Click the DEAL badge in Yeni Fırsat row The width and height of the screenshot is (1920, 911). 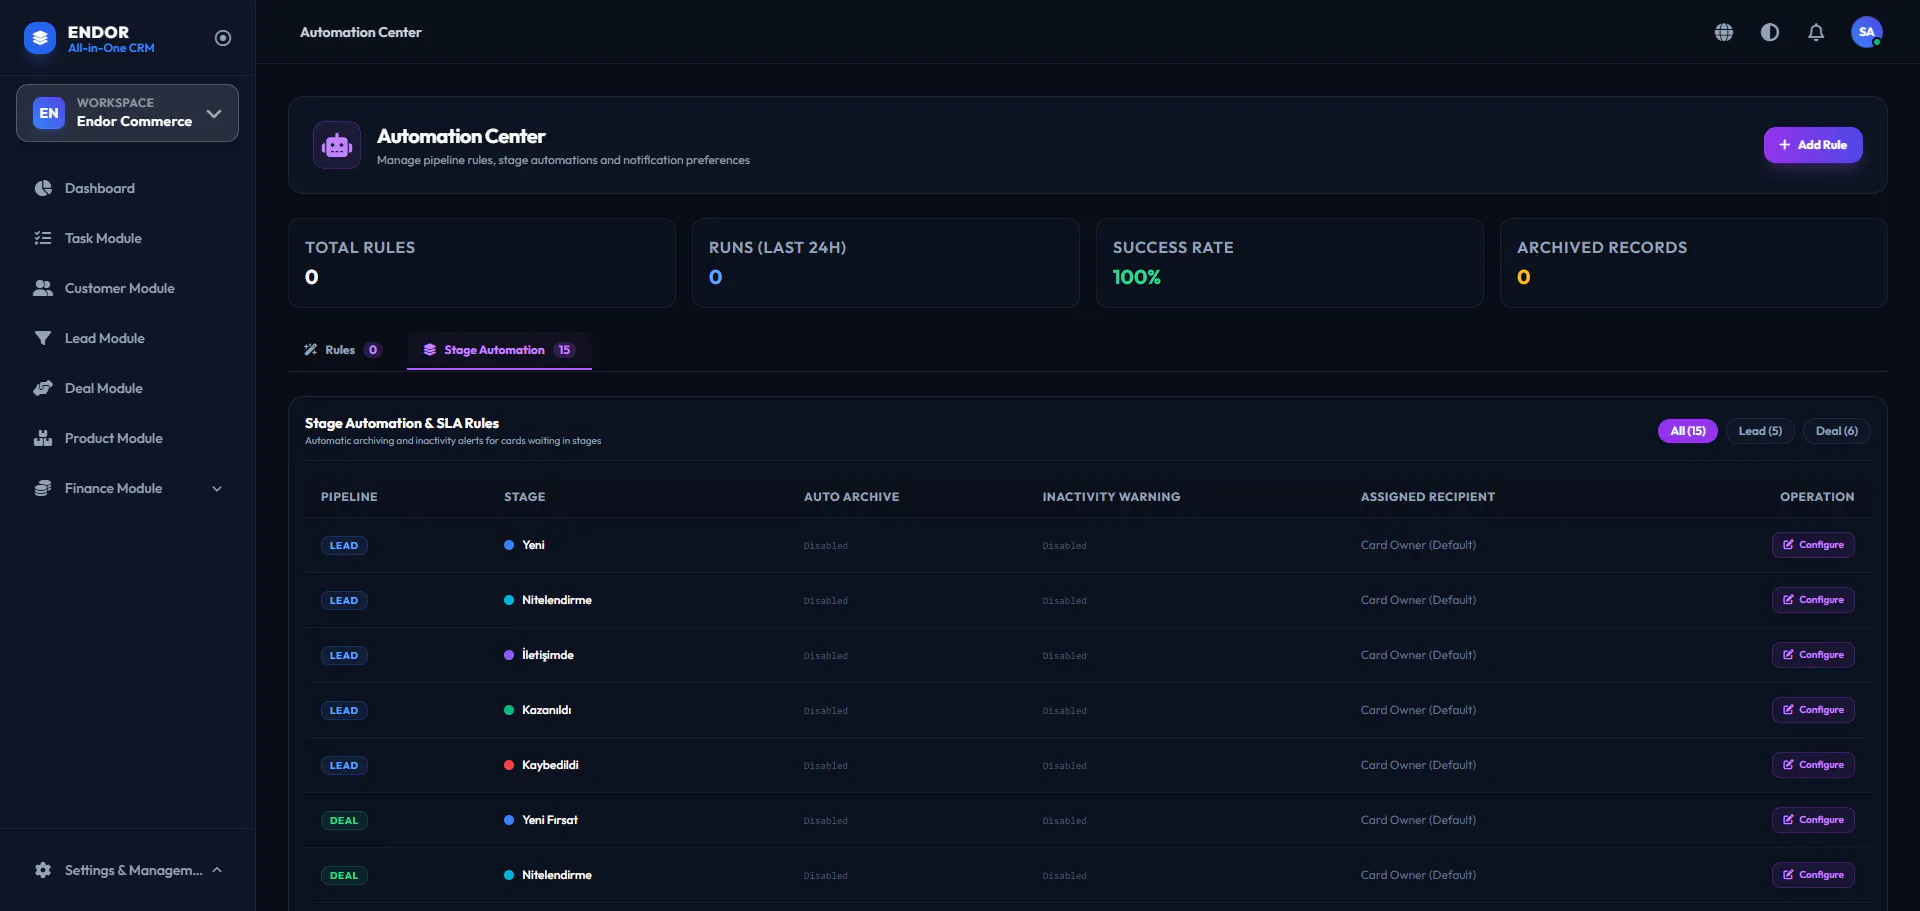(x=344, y=821)
